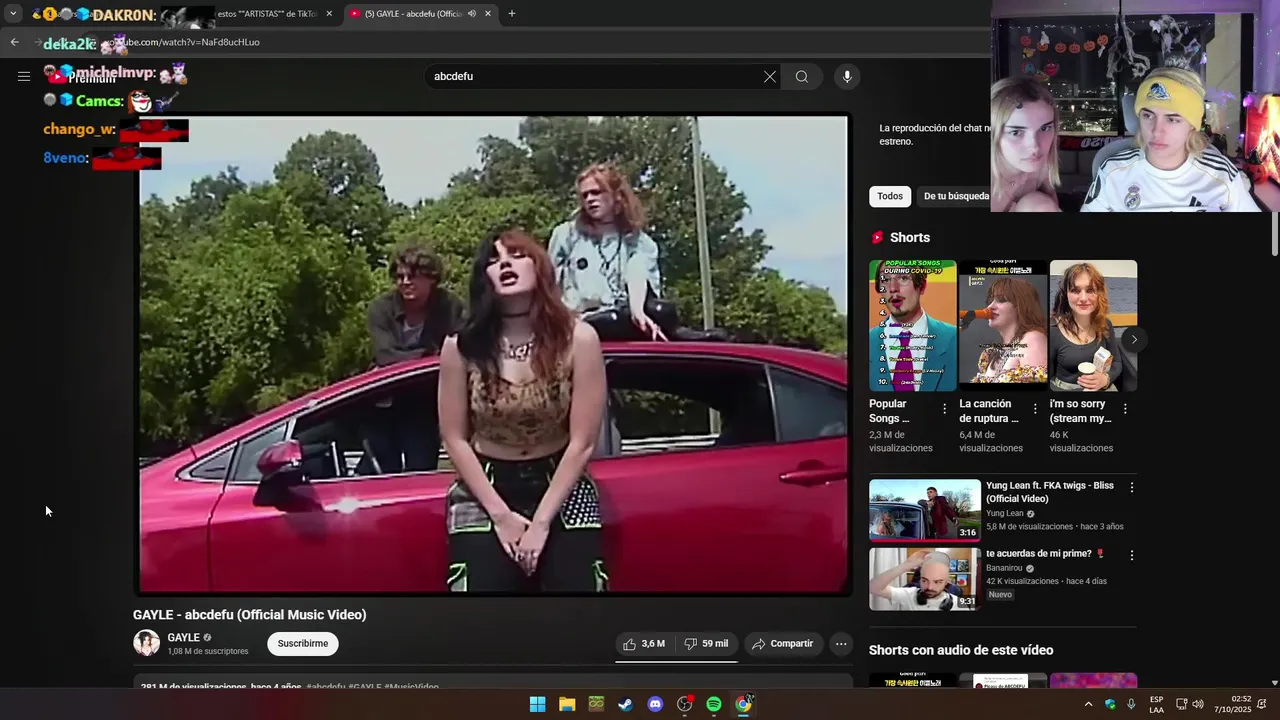This screenshot has width=1280, height=720.
Task: Open Yung Lean Bliss video thumbnail
Action: [x=925, y=510]
